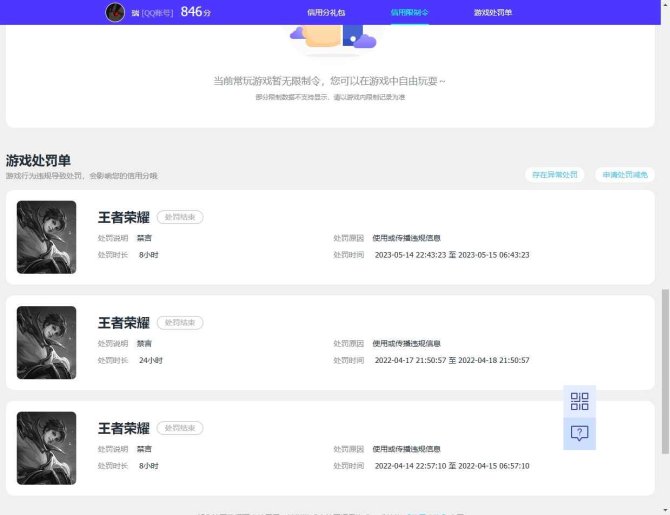Switch to the 信用分礼包 tab
This screenshot has width=670, height=515.
click(x=326, y=12)
